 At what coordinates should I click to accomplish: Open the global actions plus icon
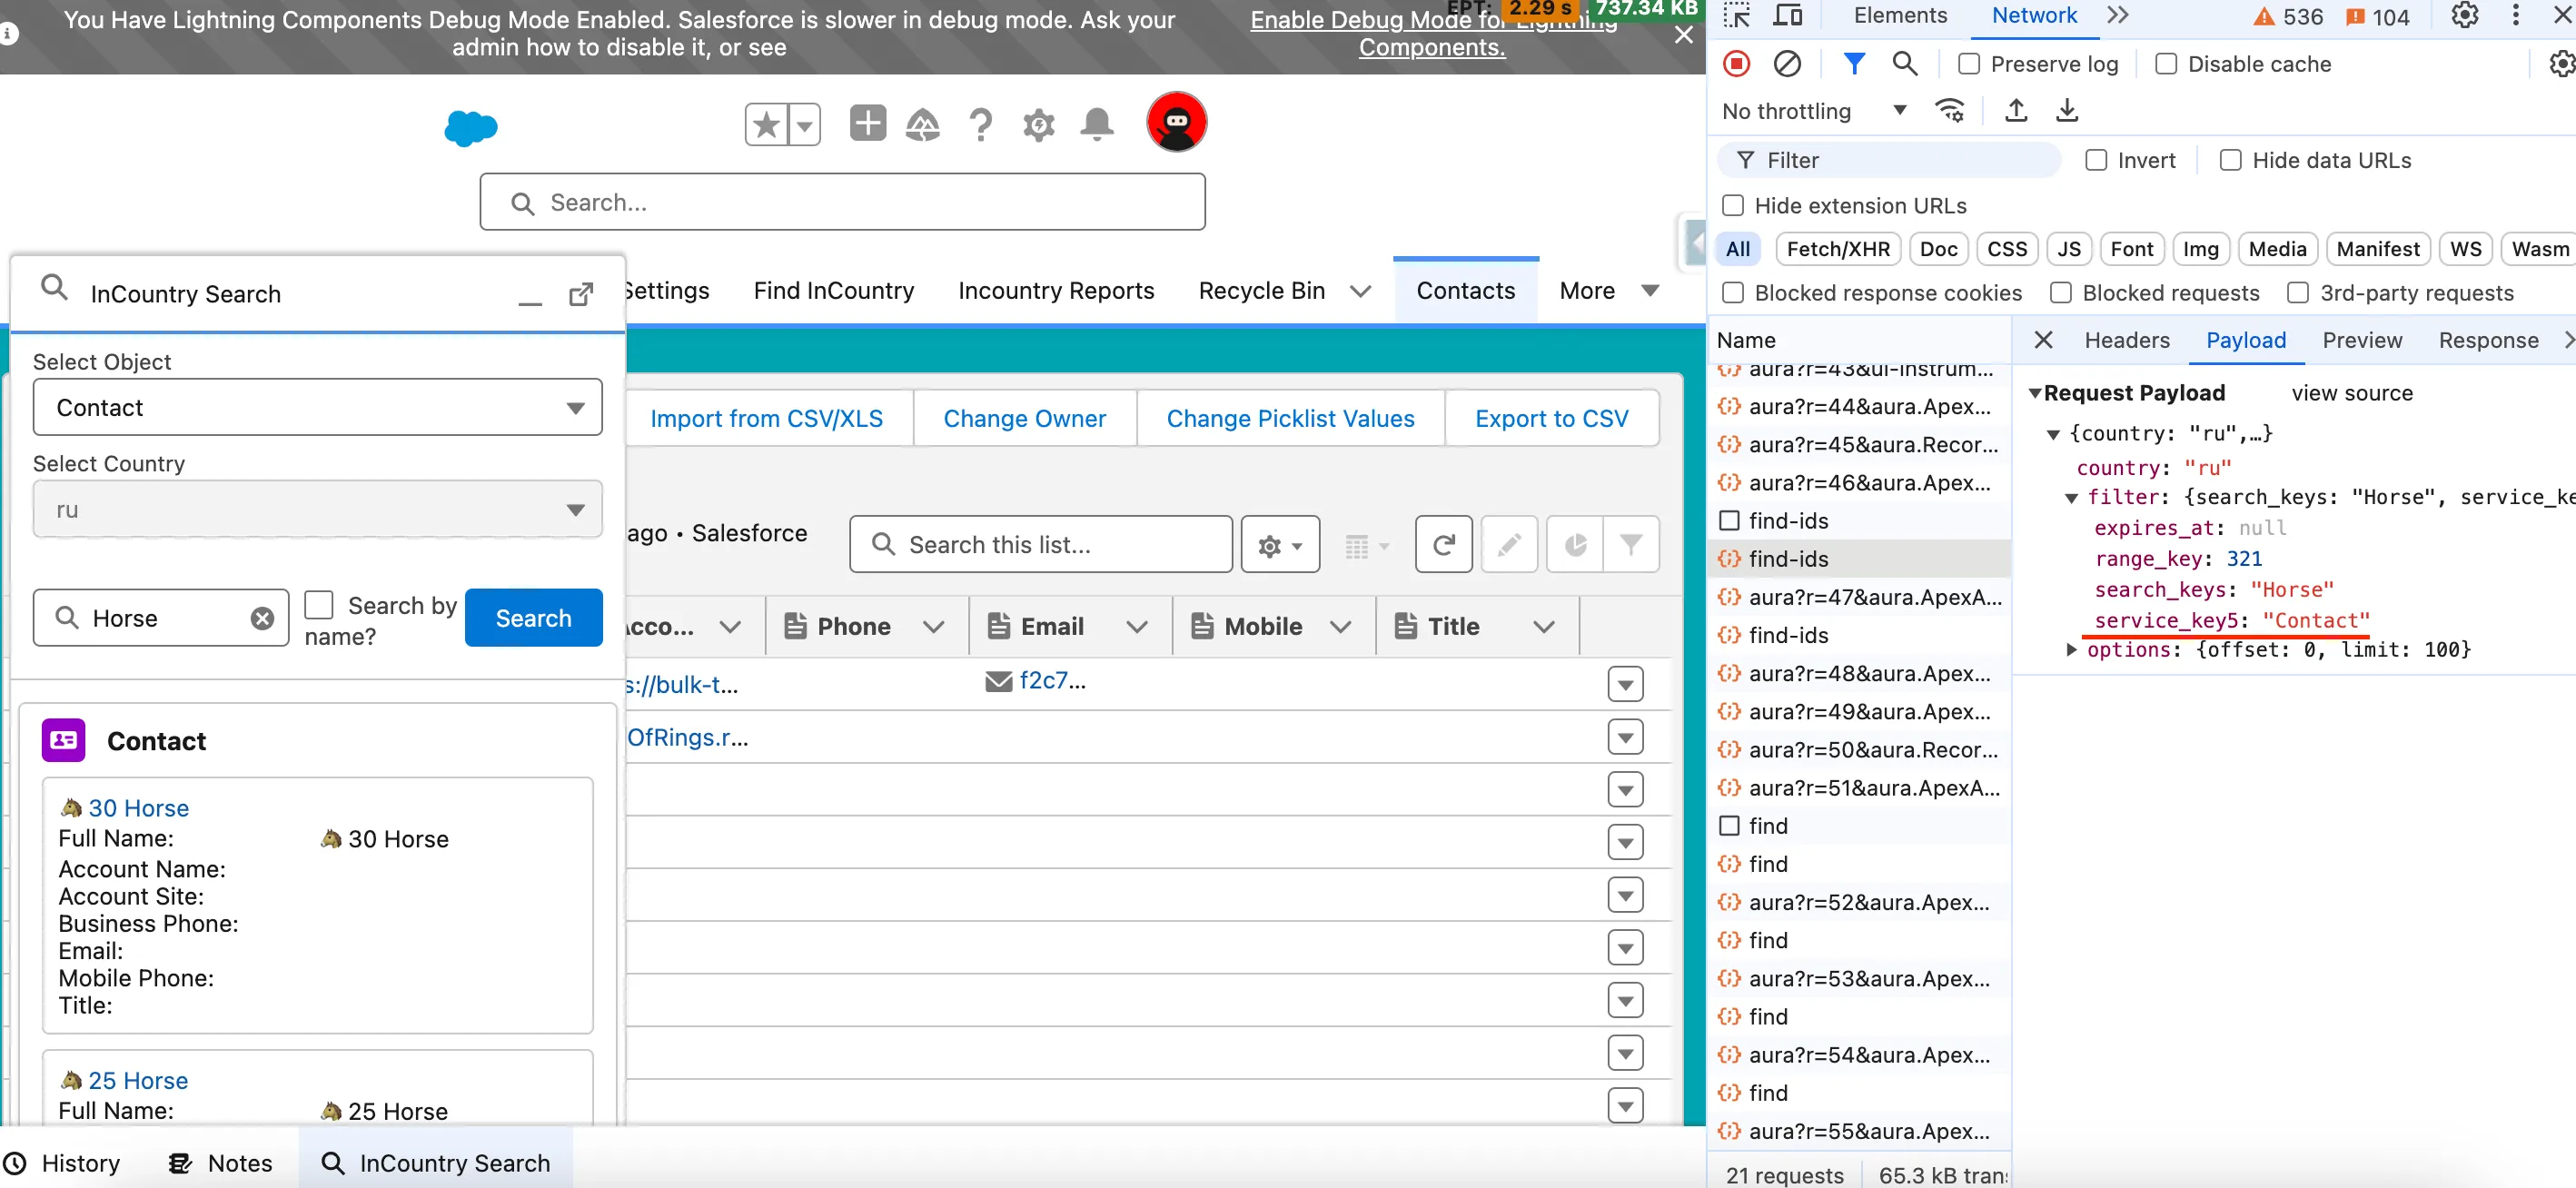pyautogui.click(x=867, y=124)
